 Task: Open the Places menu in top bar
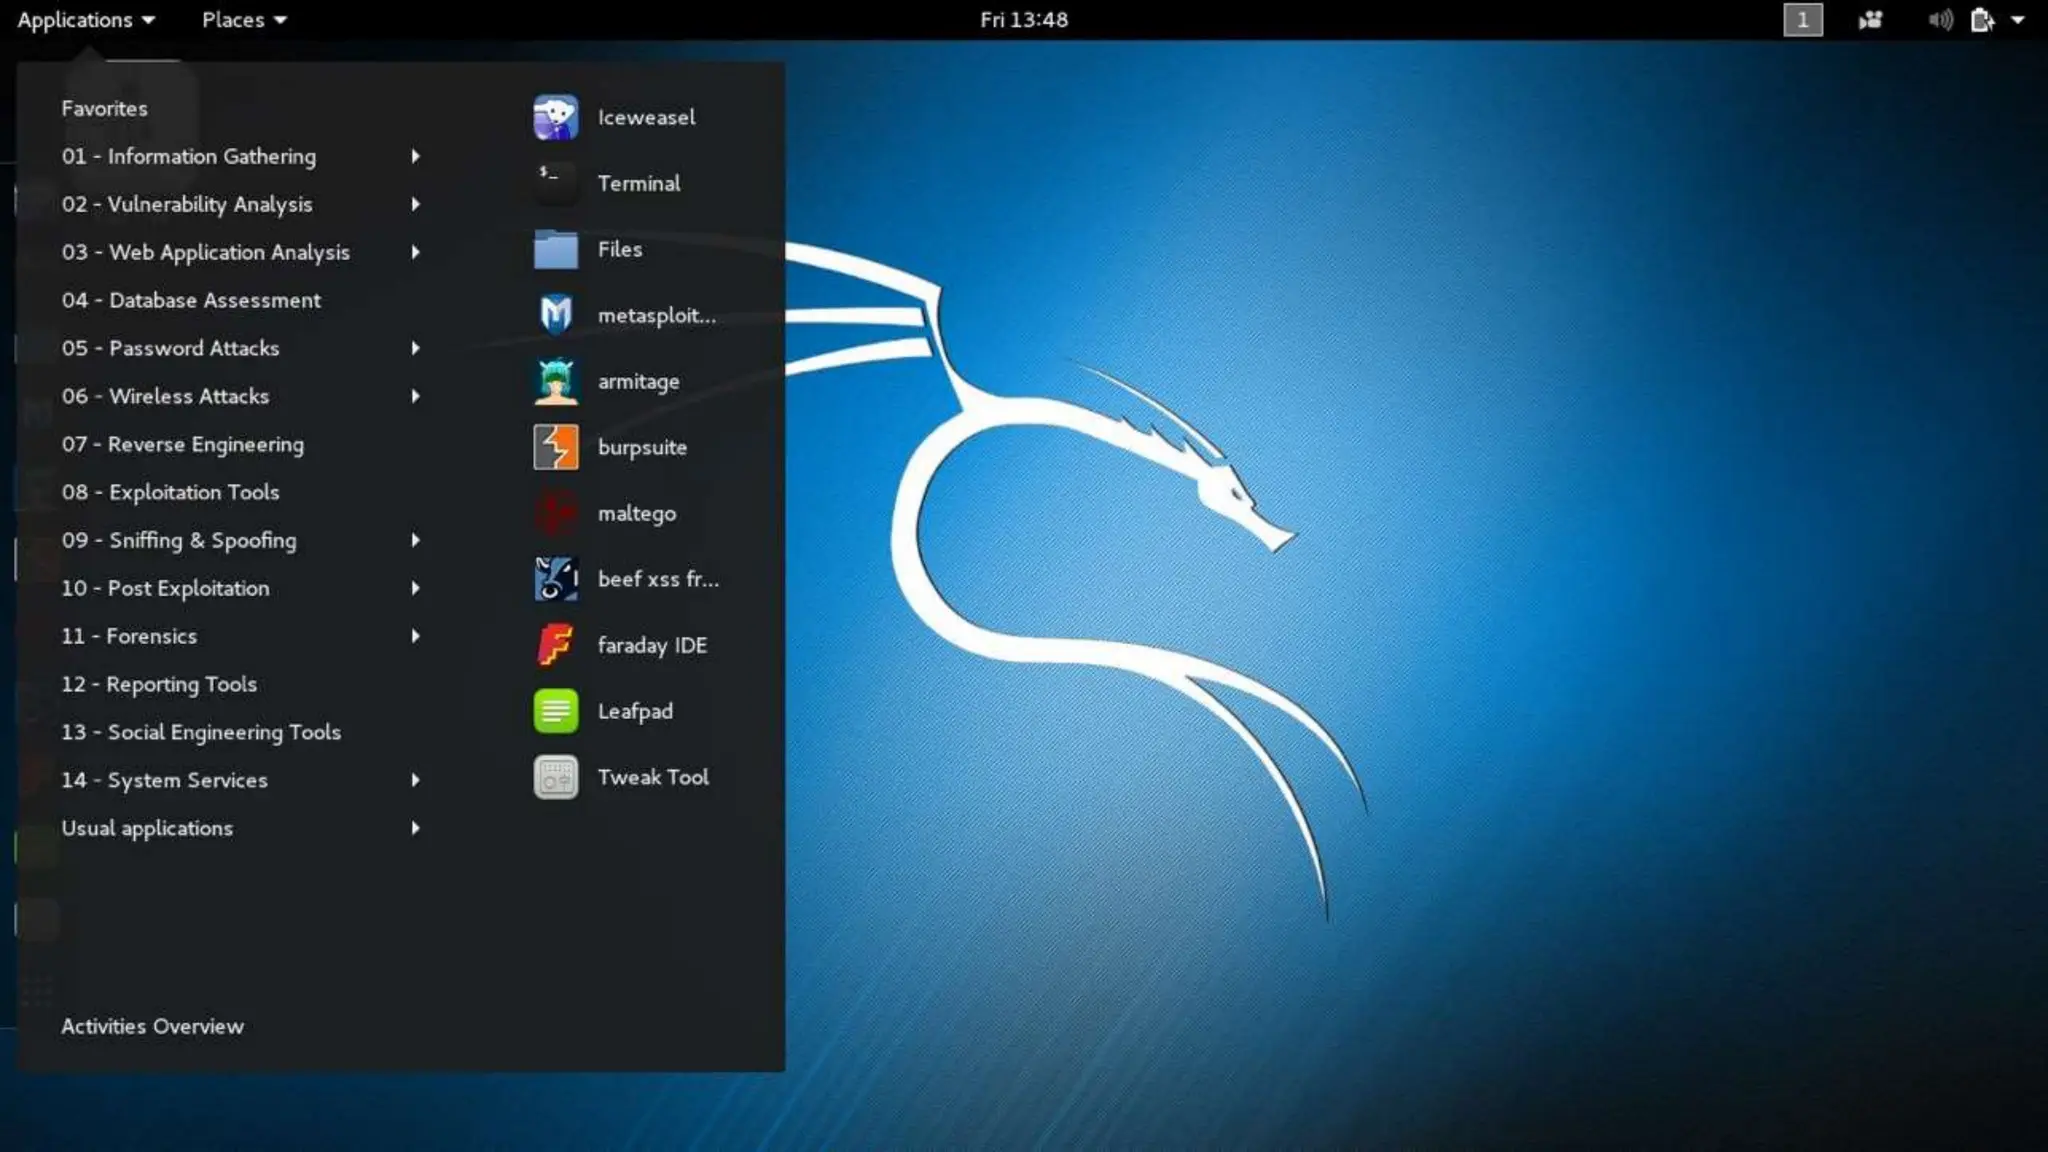[243, 20]
